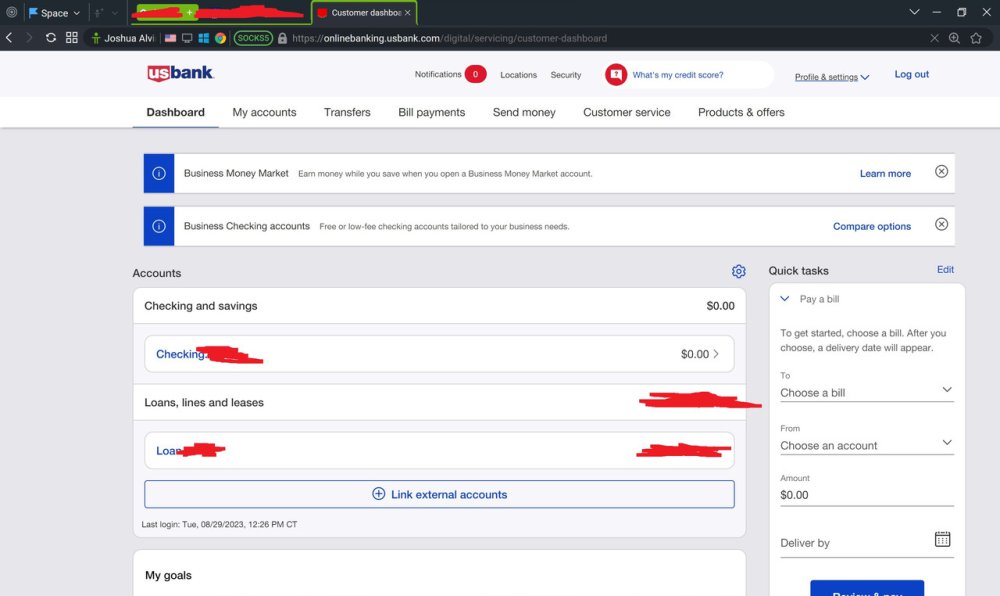The width and height of the screenshot is (1000, 596).
Task: Open the Notifications counter badge
Action: tap(475, 75)
